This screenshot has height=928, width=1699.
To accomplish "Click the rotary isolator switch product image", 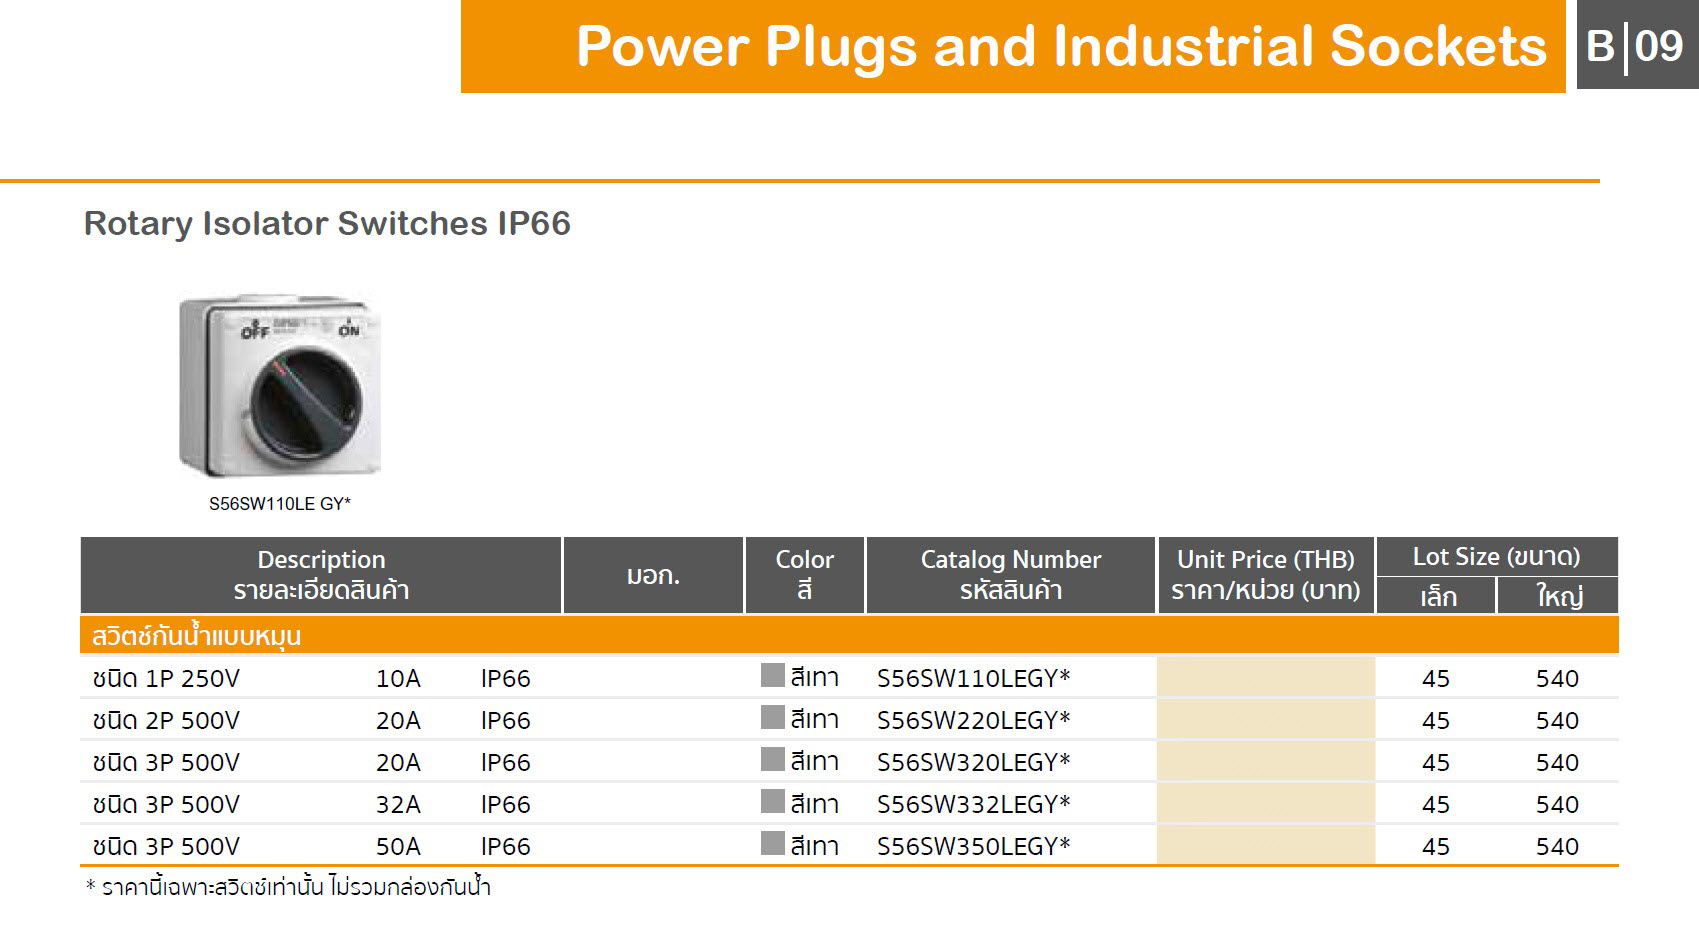I will (x=280, y=386).
